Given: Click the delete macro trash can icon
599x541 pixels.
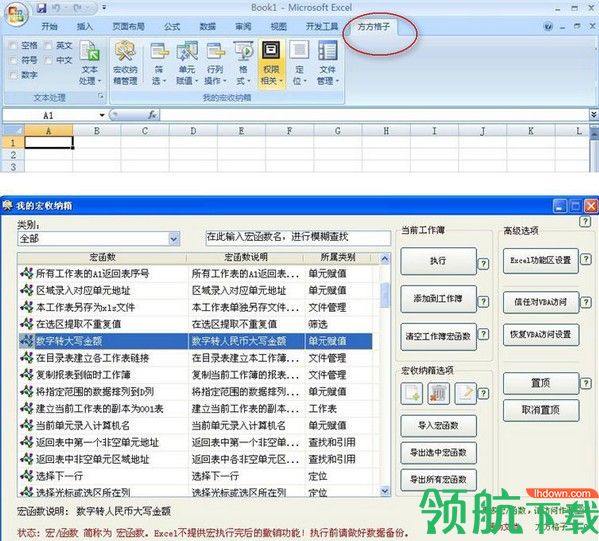Looking at the screenshot, I should 439,393.
